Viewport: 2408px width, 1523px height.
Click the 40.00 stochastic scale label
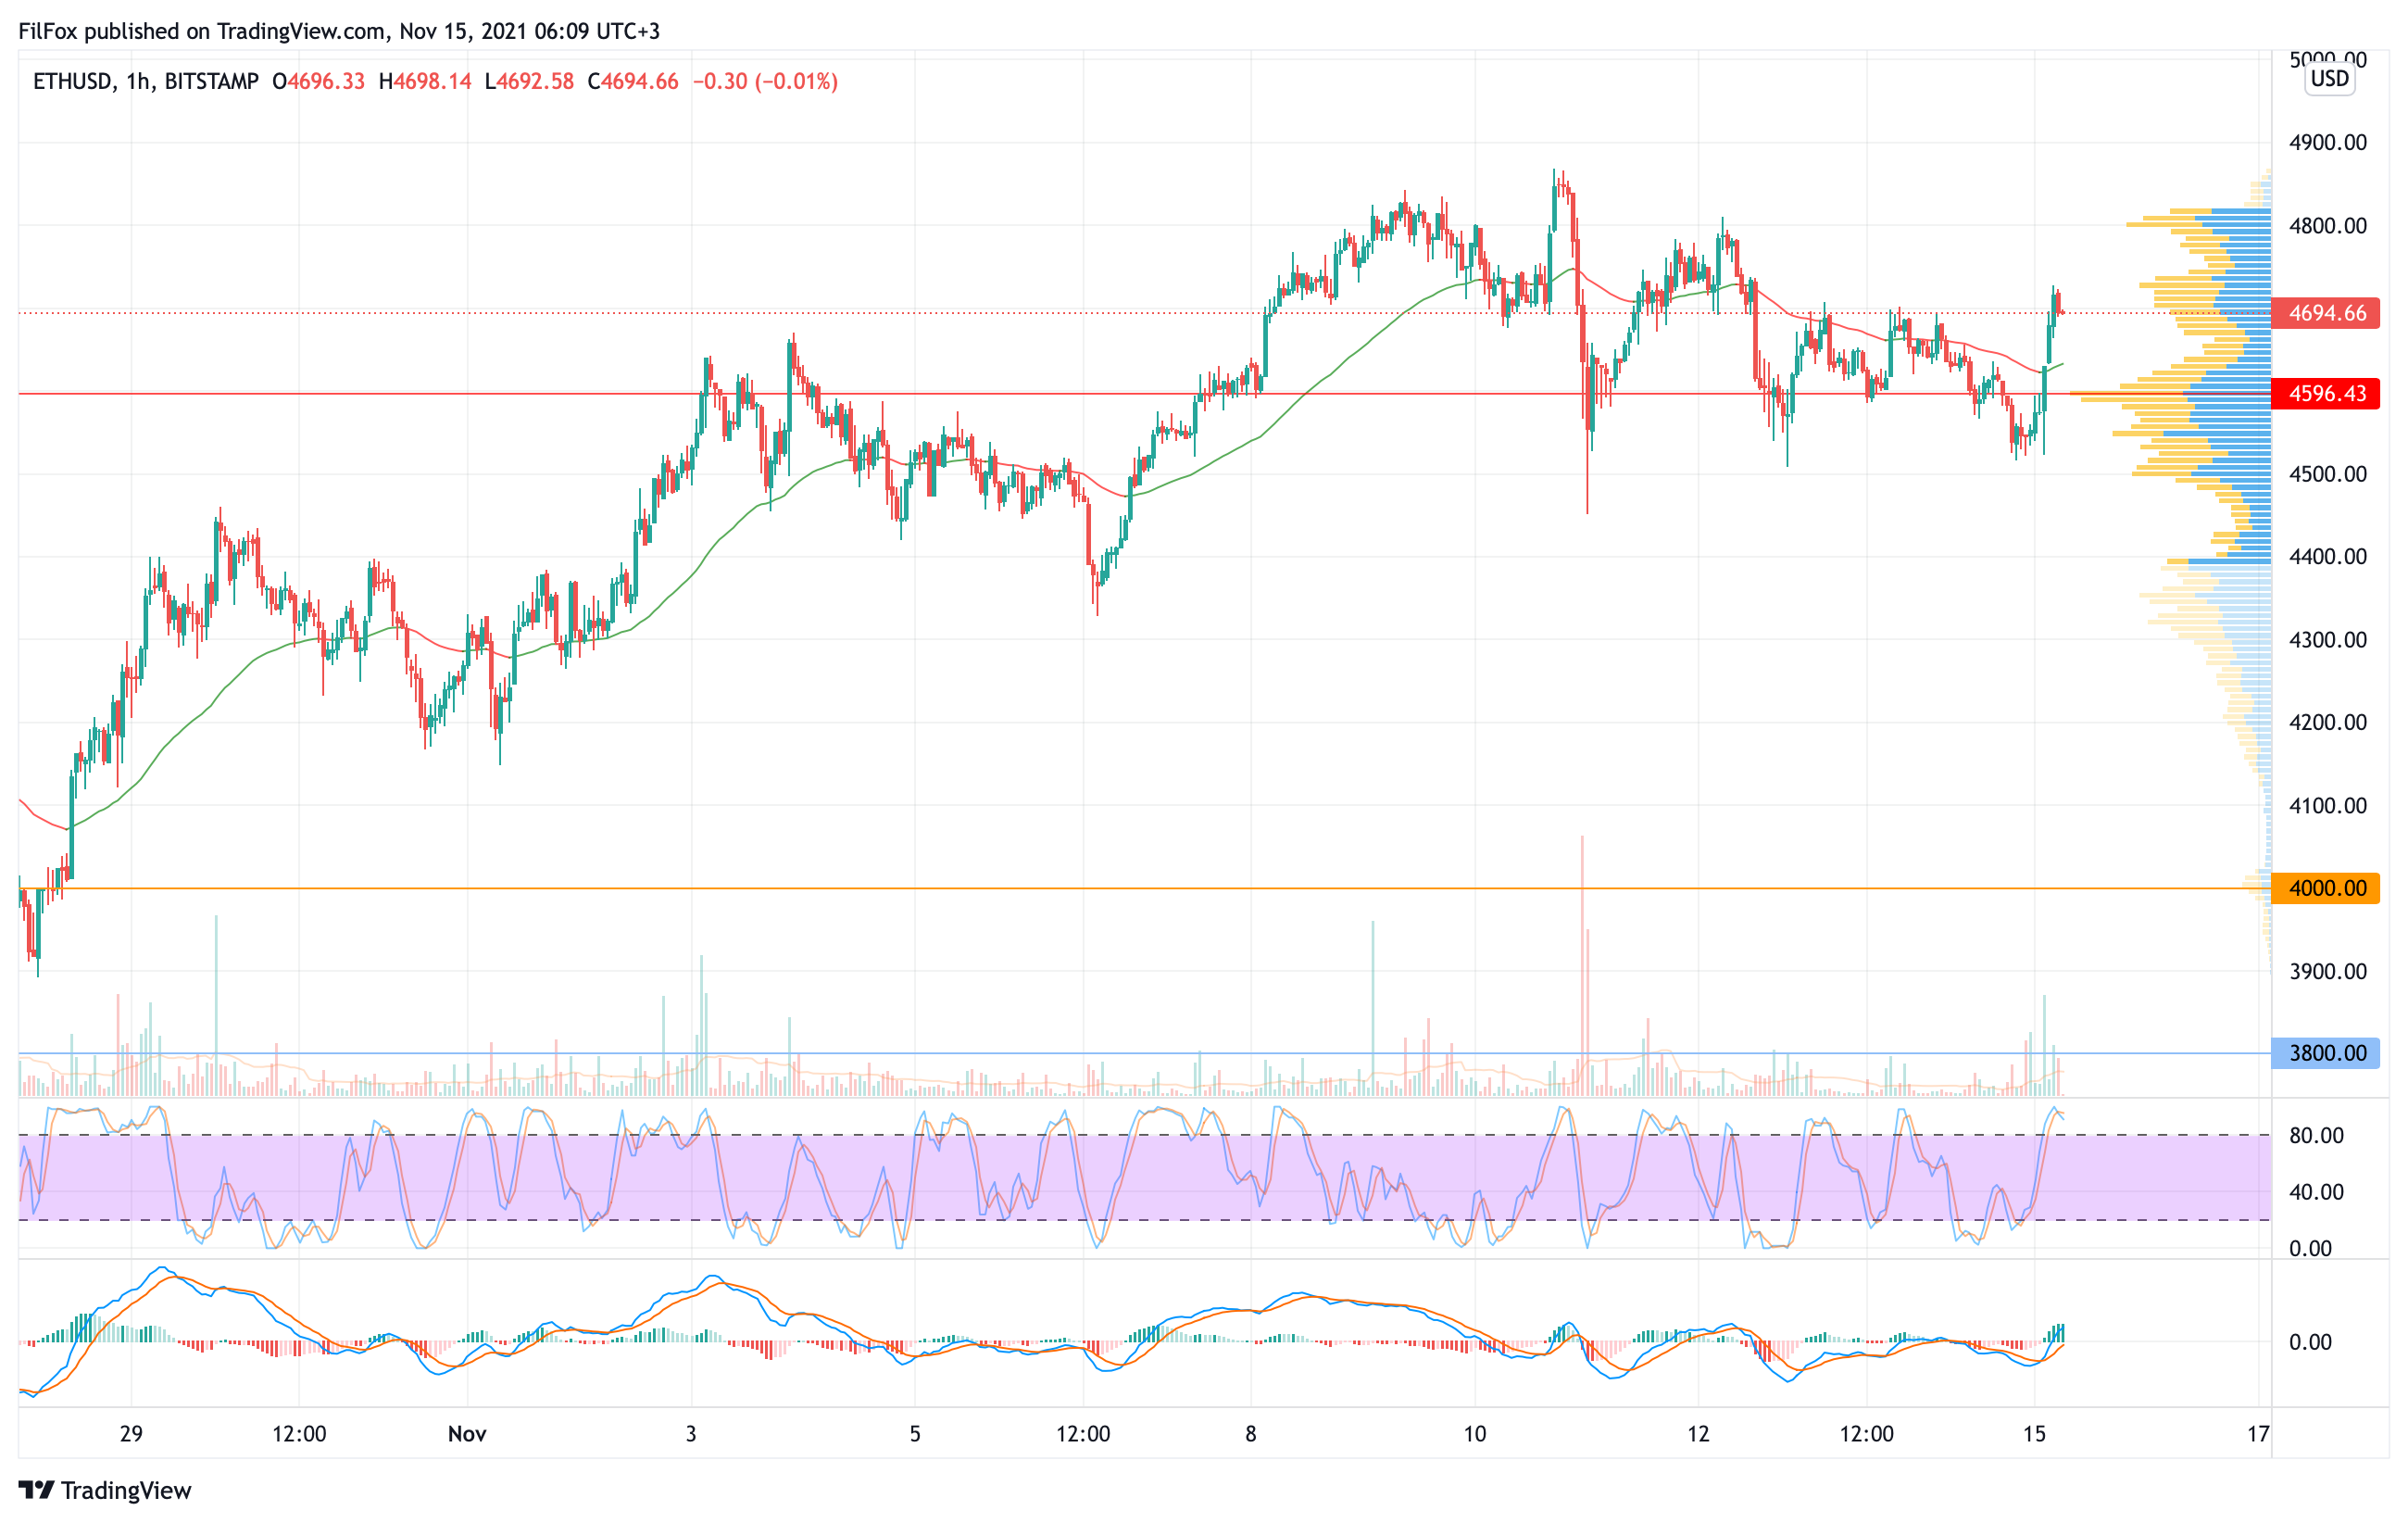click(x=2316, y=1192)
